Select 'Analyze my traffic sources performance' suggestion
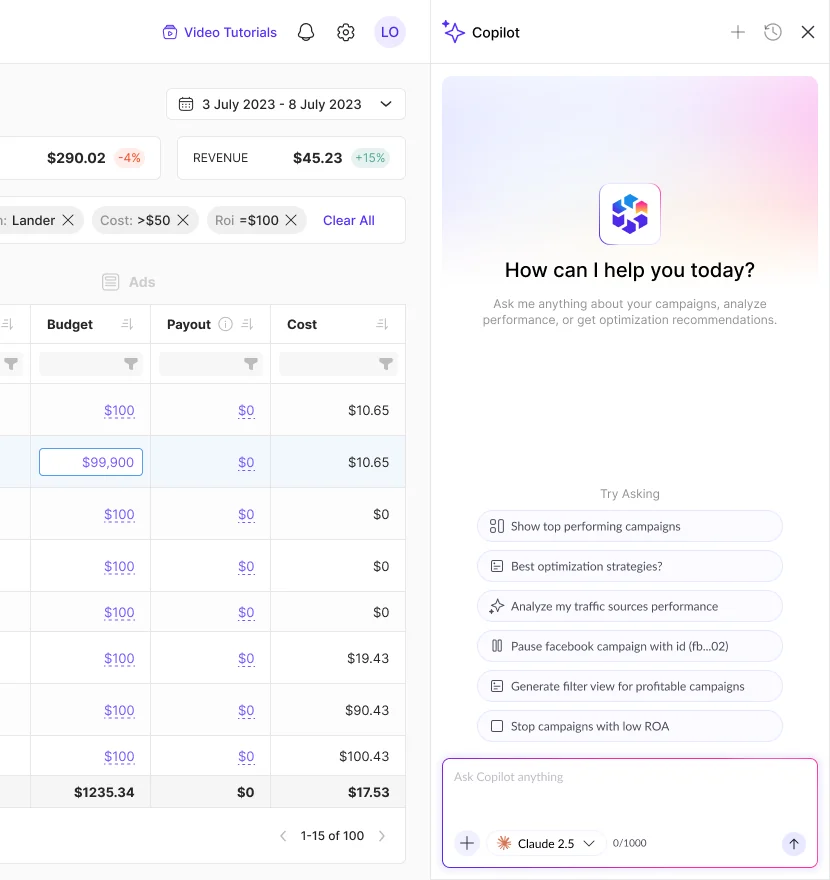The height and width of the screenshot is (880, 830). (630, 606)
